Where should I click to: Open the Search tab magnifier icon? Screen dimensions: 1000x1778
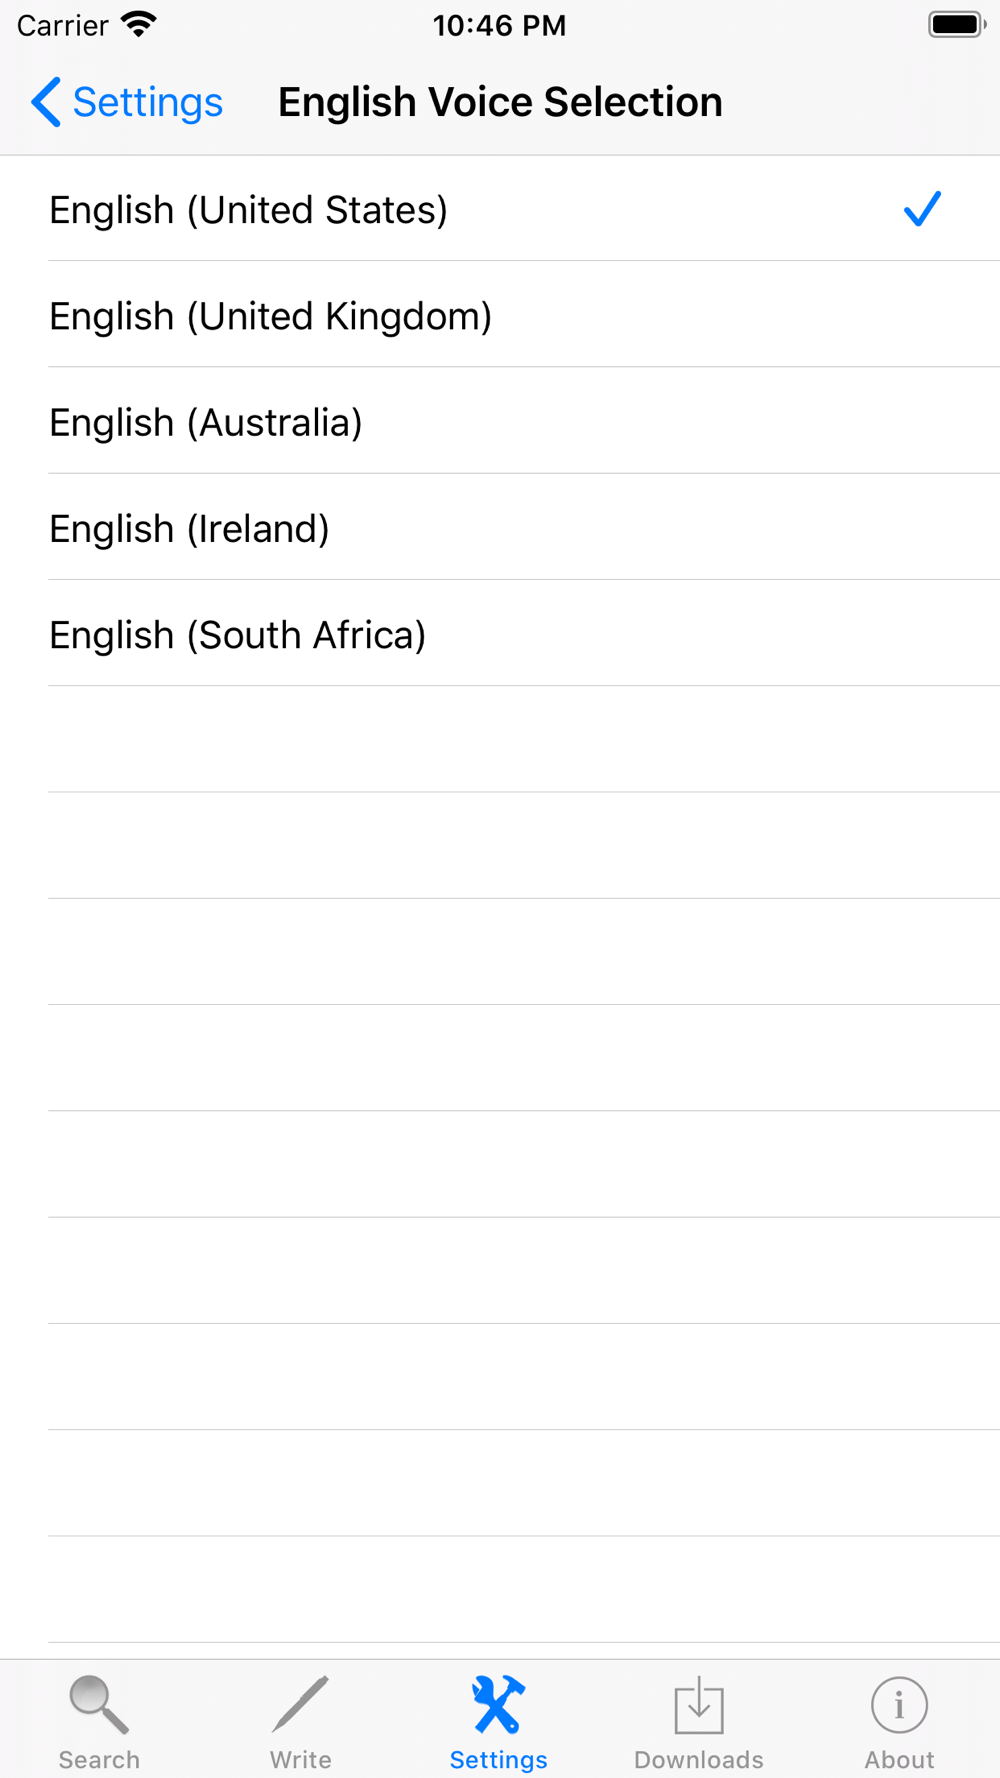click(x=99, y=1704)
